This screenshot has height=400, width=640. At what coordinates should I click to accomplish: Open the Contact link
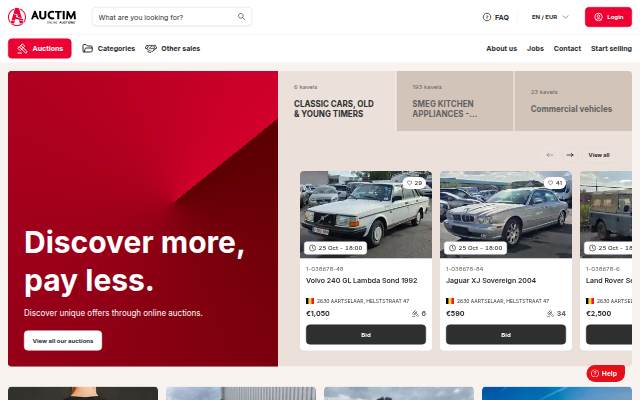pos(567,49)
